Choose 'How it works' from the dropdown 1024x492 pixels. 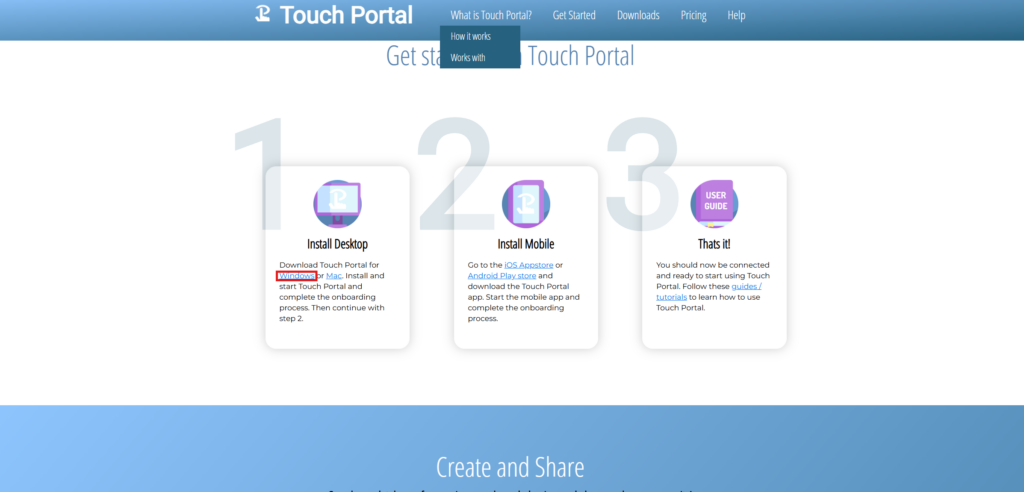point(471,37)
